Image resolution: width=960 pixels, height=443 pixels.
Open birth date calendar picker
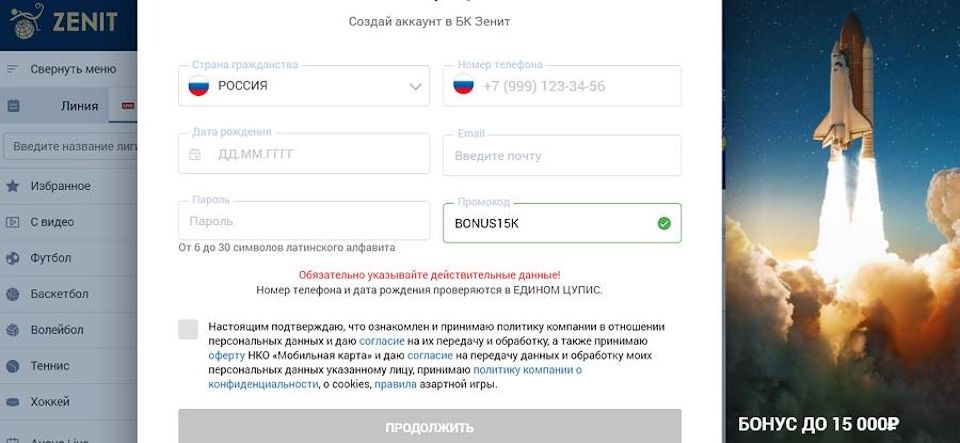[195, 154]
